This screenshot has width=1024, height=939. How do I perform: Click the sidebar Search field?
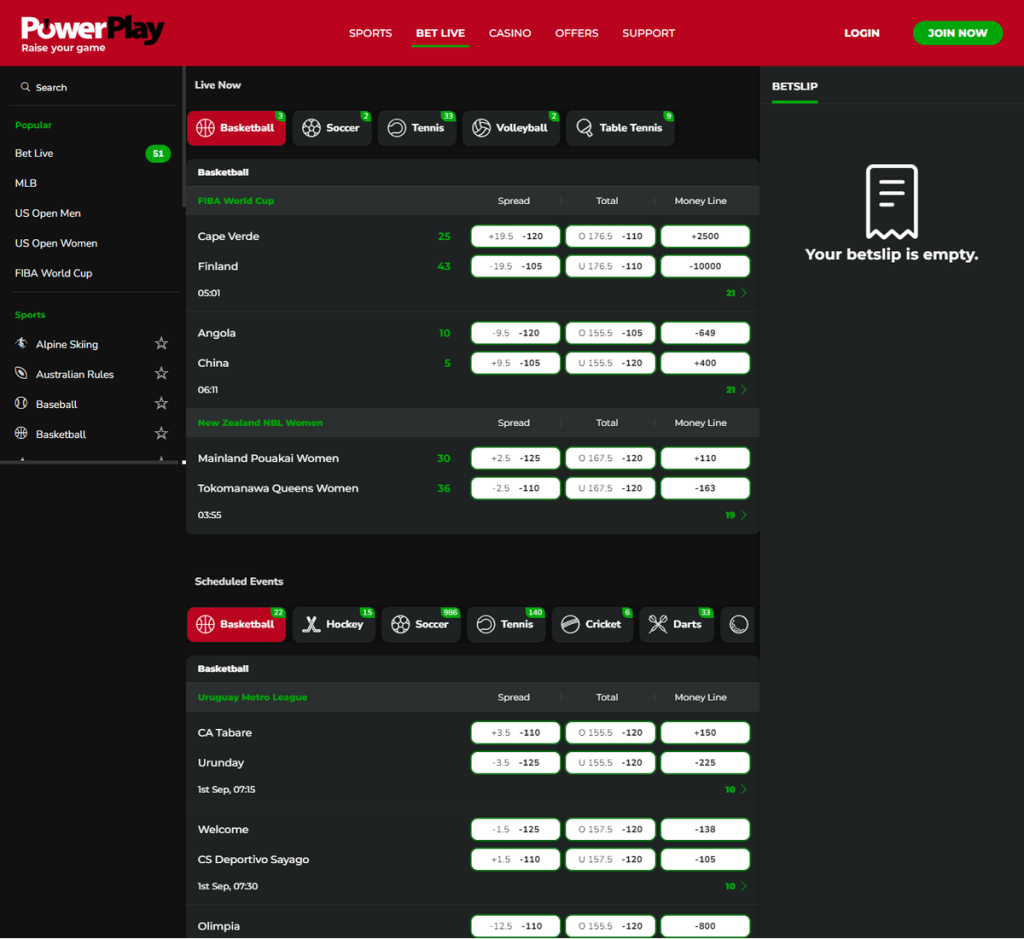pyautogui.click(x=92, y=88)
